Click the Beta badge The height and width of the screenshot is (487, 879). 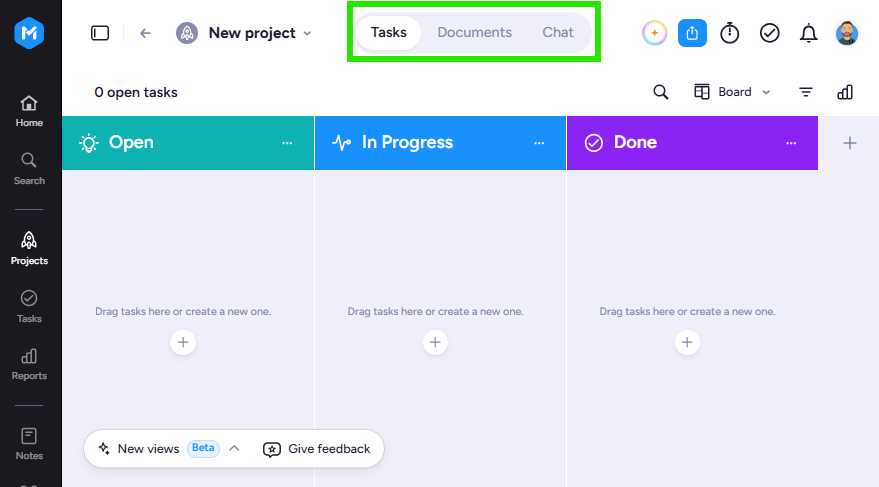tap(203, 448)
